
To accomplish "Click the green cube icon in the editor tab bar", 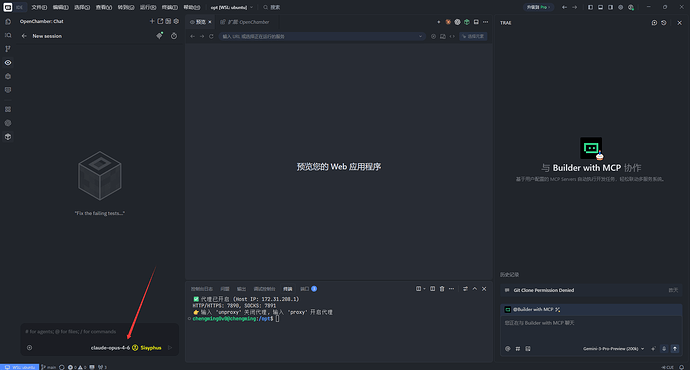I will click(466, 22).
